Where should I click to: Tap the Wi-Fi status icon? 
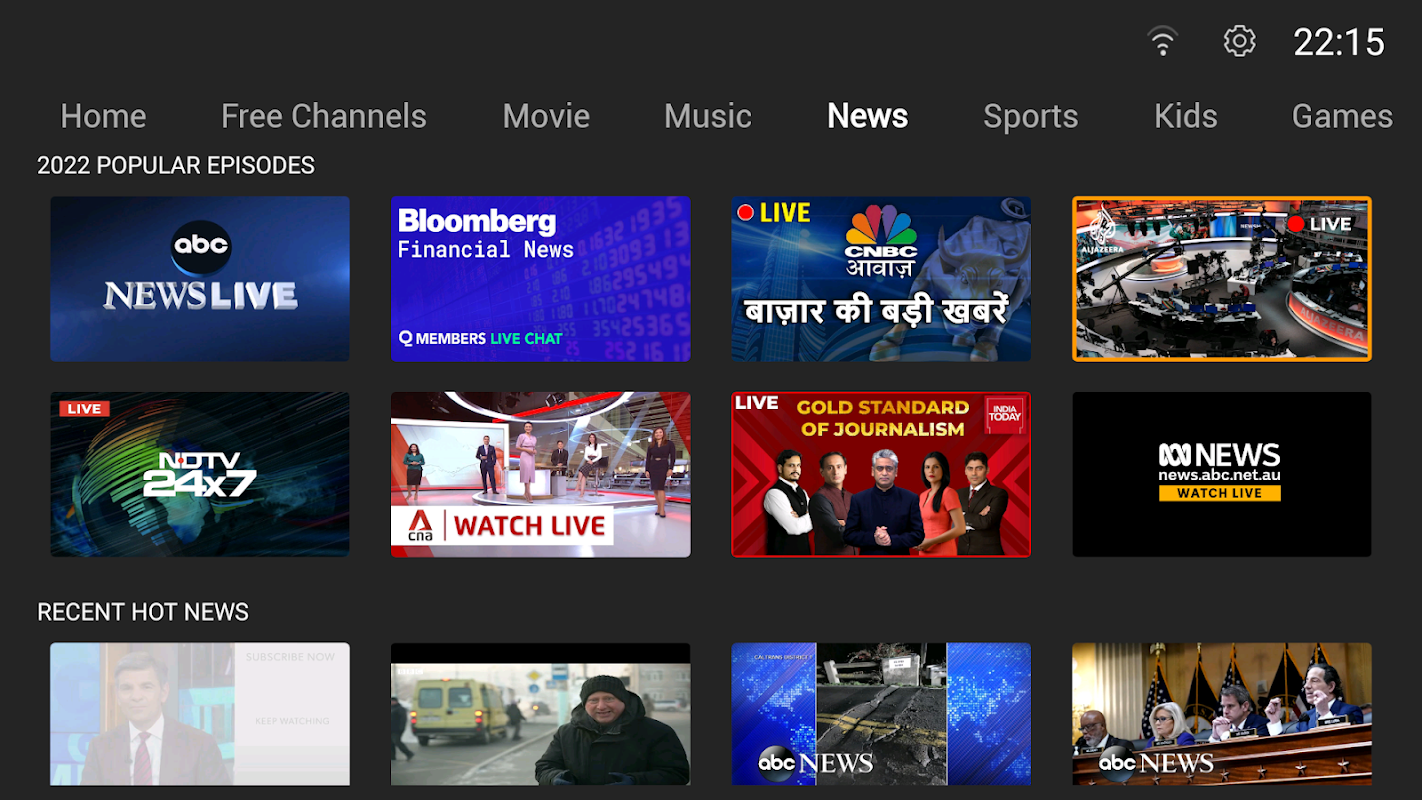pyautogui.click(x=1162, y=42)
